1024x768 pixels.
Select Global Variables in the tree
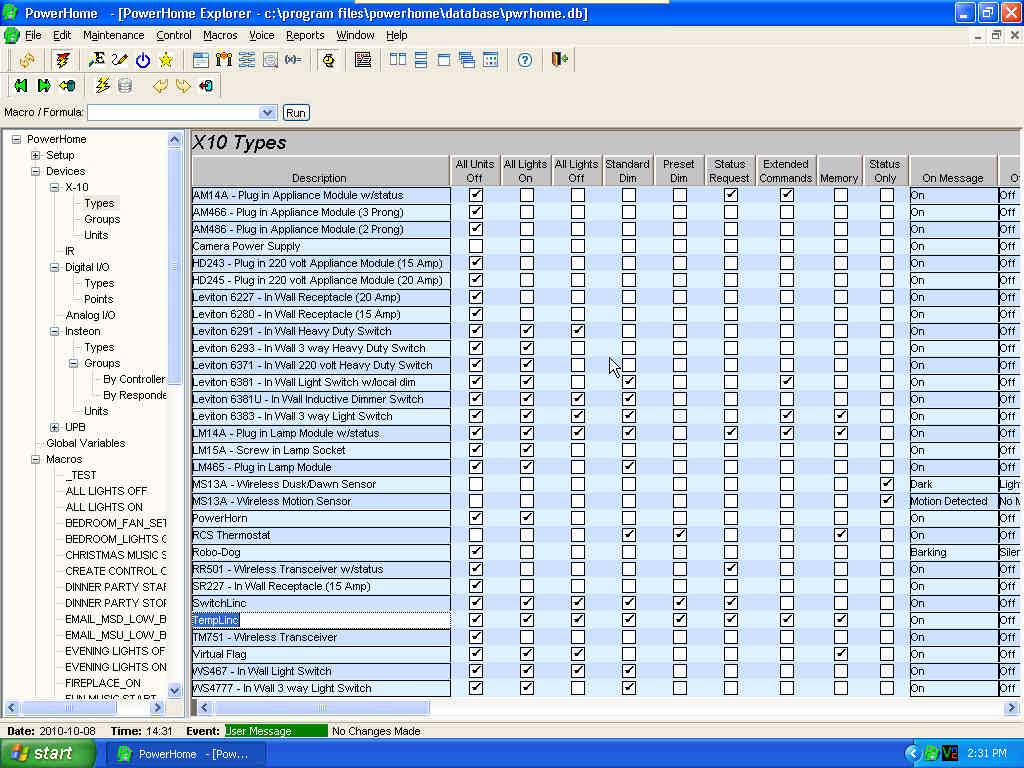[x=86, y=443]
